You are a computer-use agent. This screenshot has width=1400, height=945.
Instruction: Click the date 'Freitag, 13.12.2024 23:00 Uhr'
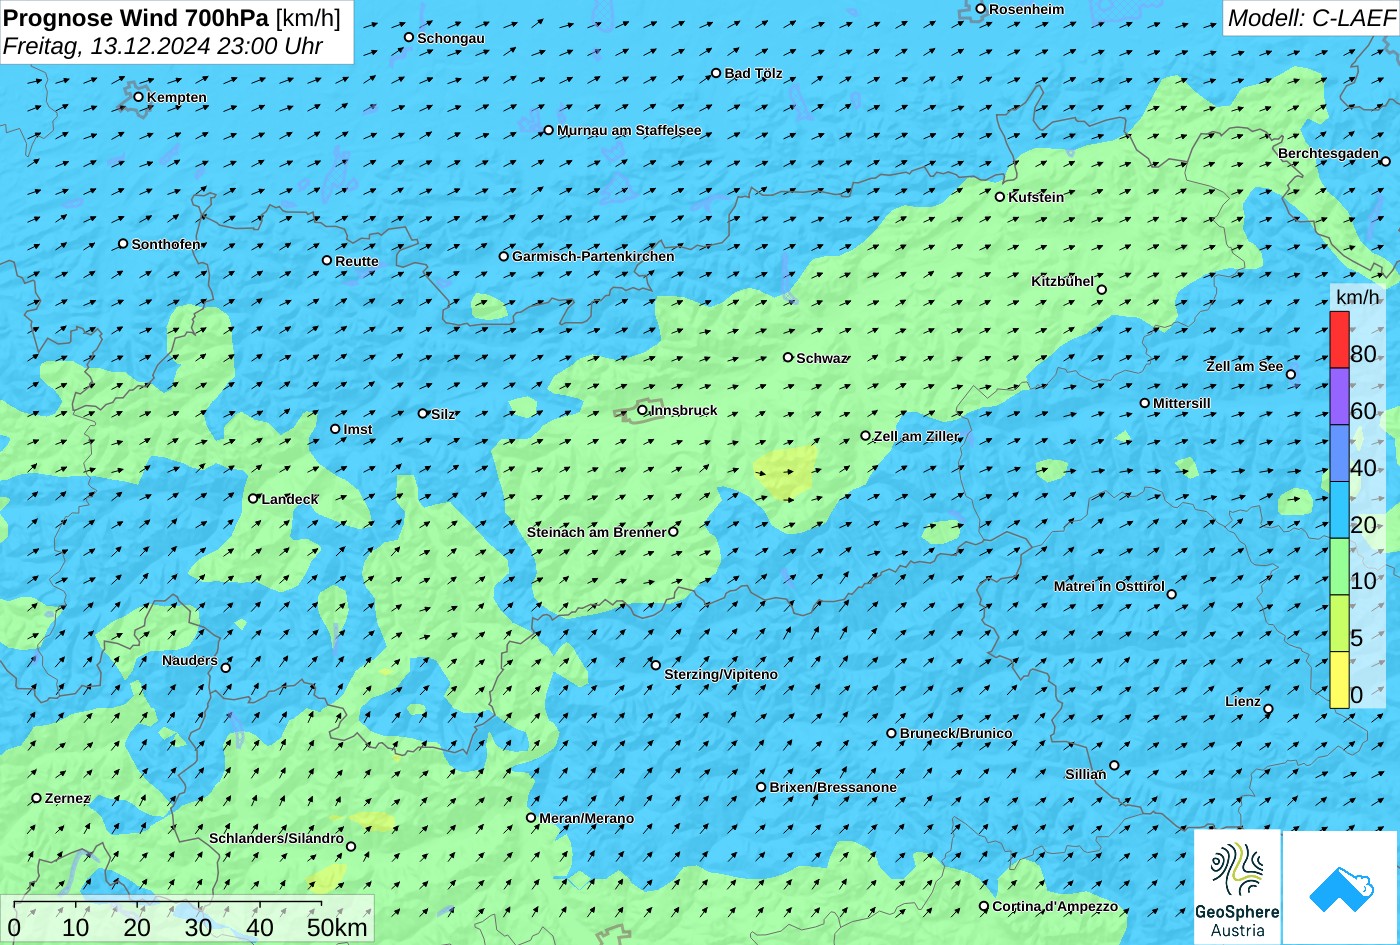click(163, 46)
